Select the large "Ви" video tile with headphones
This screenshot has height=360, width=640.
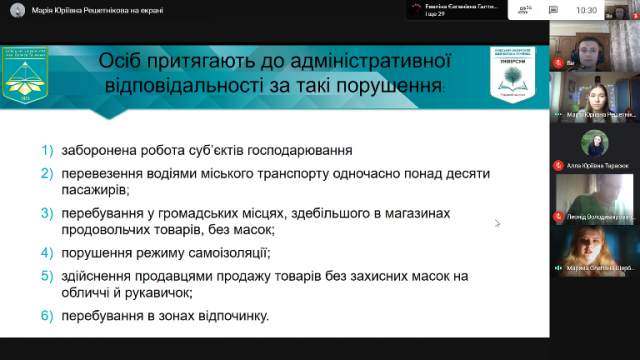(595, 46)
